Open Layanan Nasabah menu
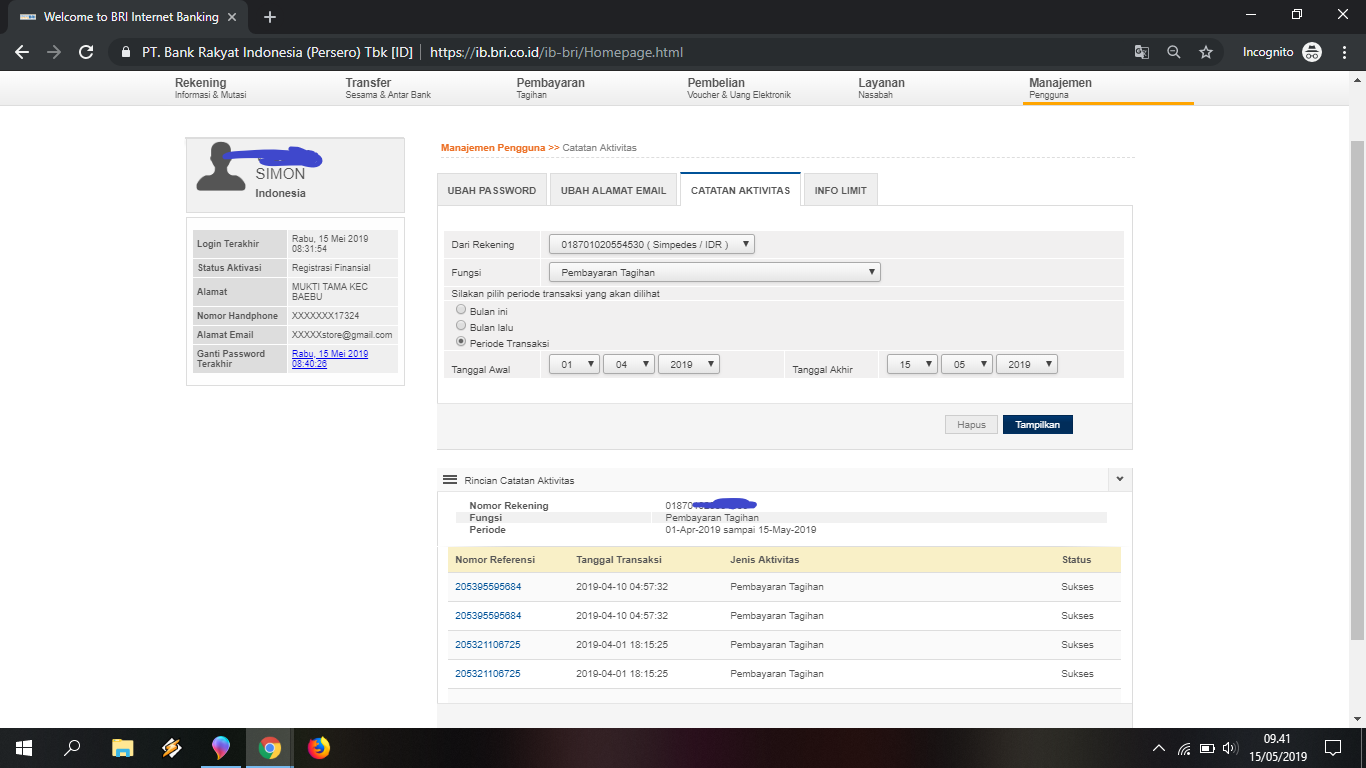Image resolution: width=1366 pixels, height=768 pixels. pos(881,88)
